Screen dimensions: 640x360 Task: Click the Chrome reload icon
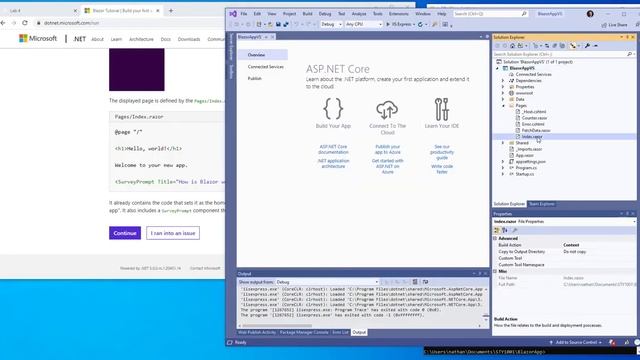(x=25, y=23)
